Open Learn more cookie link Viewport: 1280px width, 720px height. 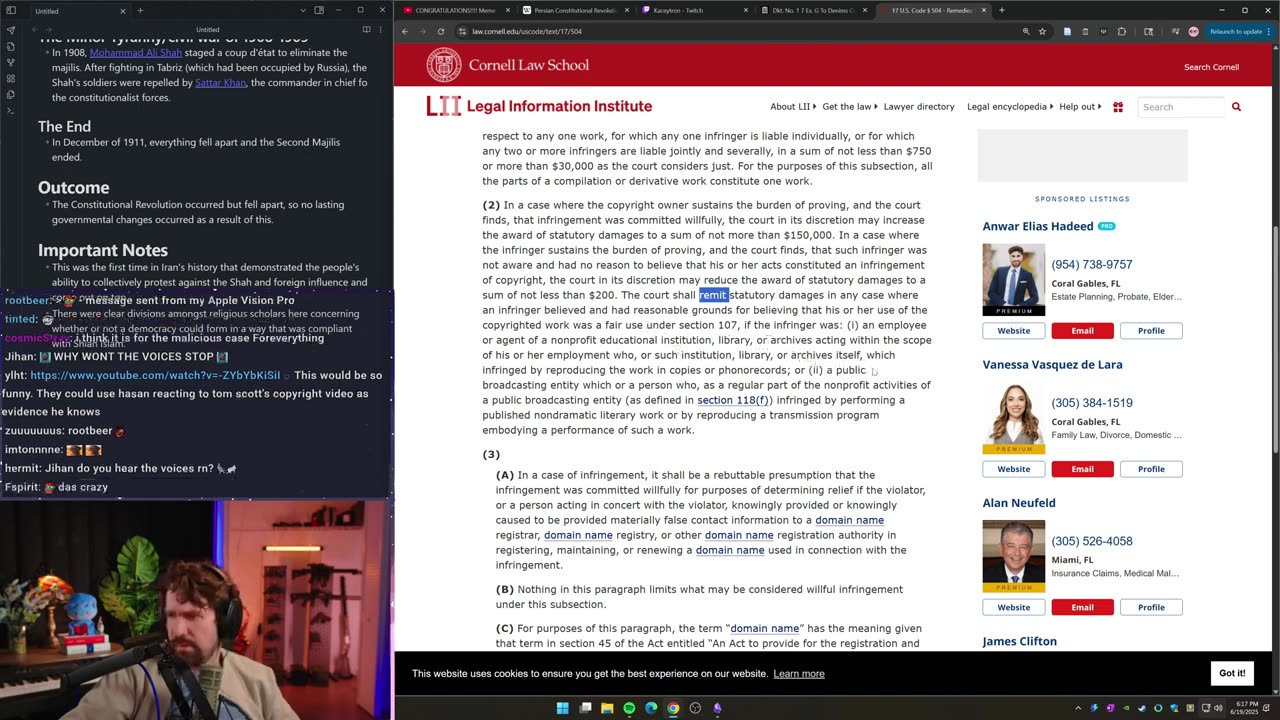[x=799, y=674]
